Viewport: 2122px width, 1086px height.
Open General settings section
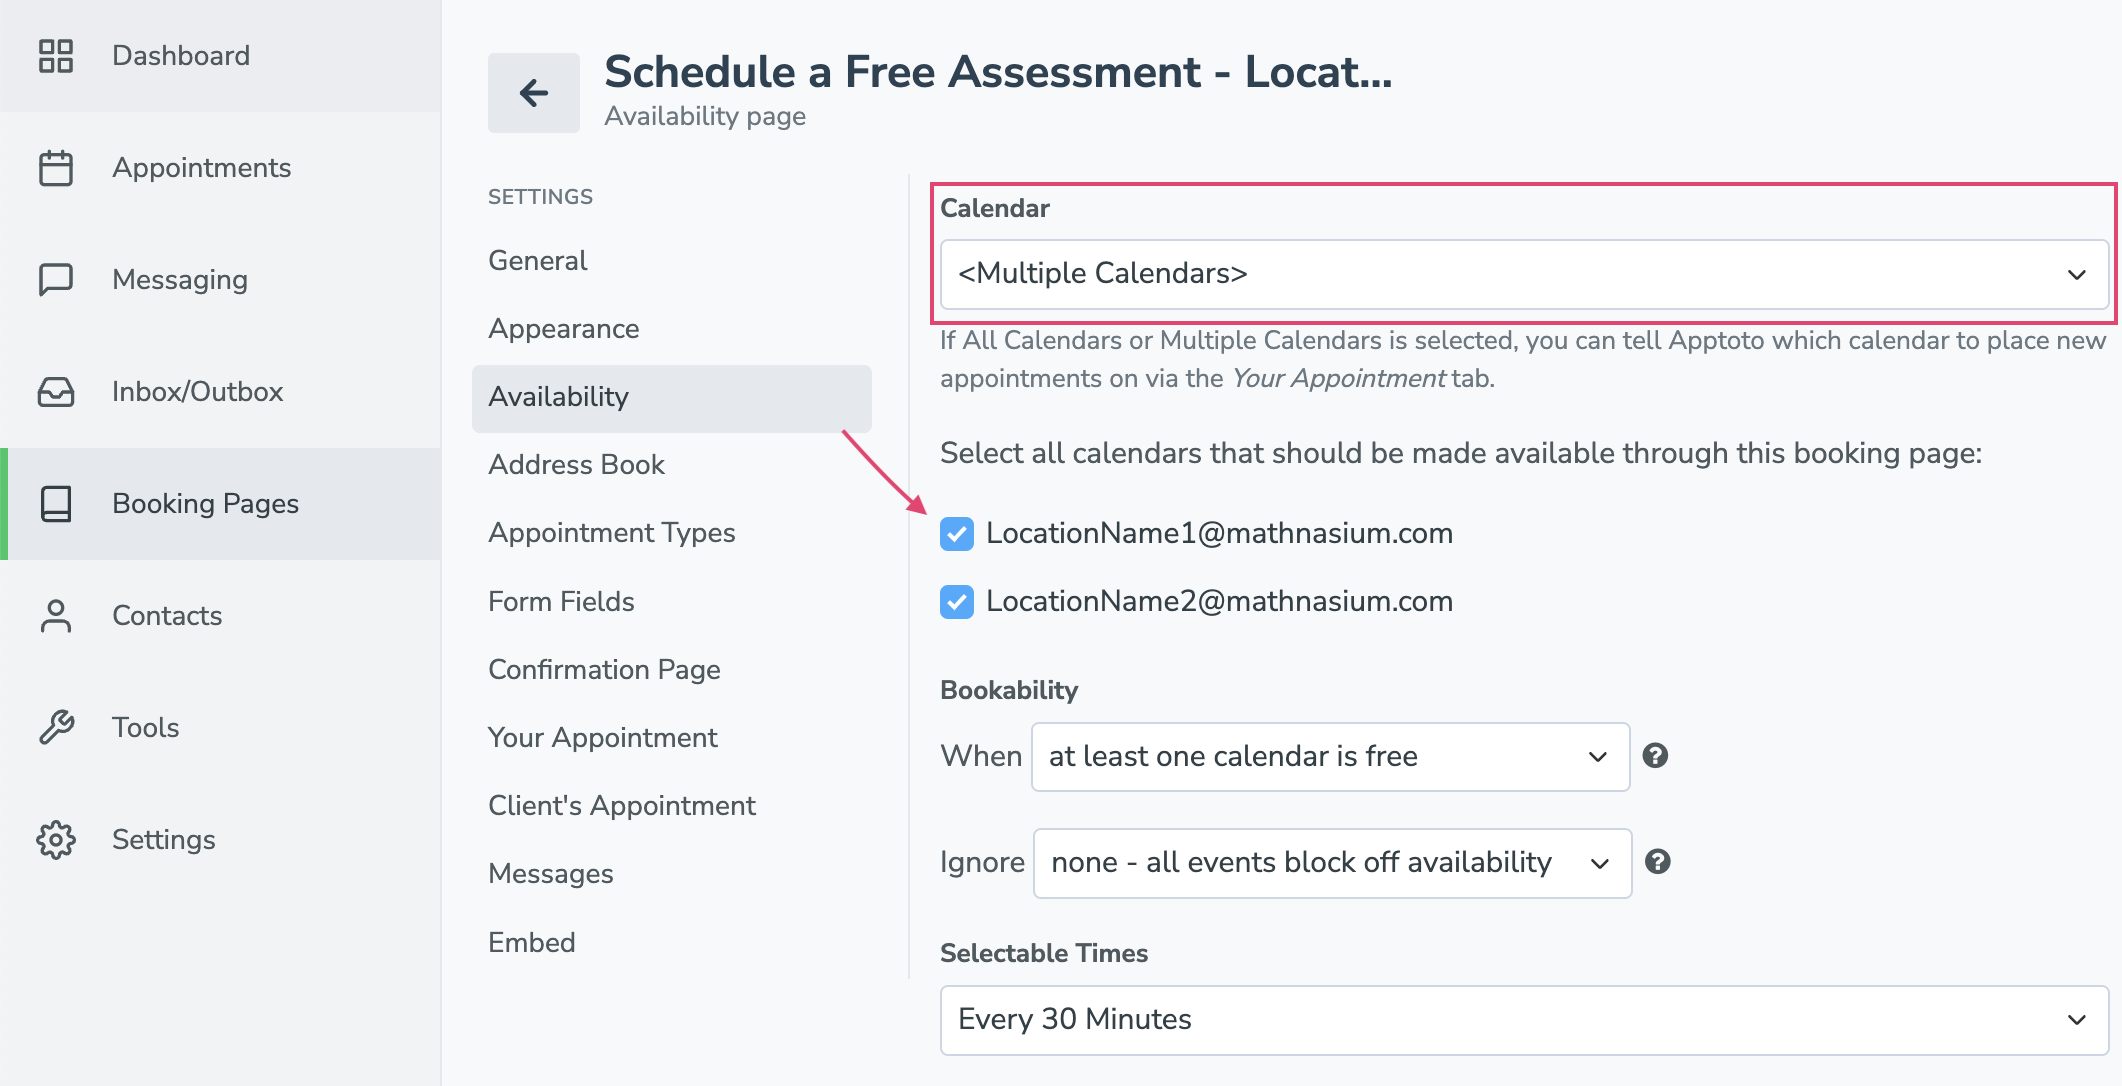pyautogui.click(x=538, y=261)
